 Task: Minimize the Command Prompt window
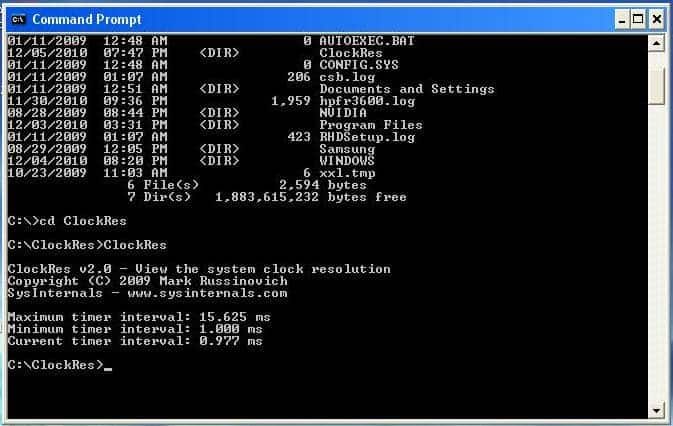(621, 19)
